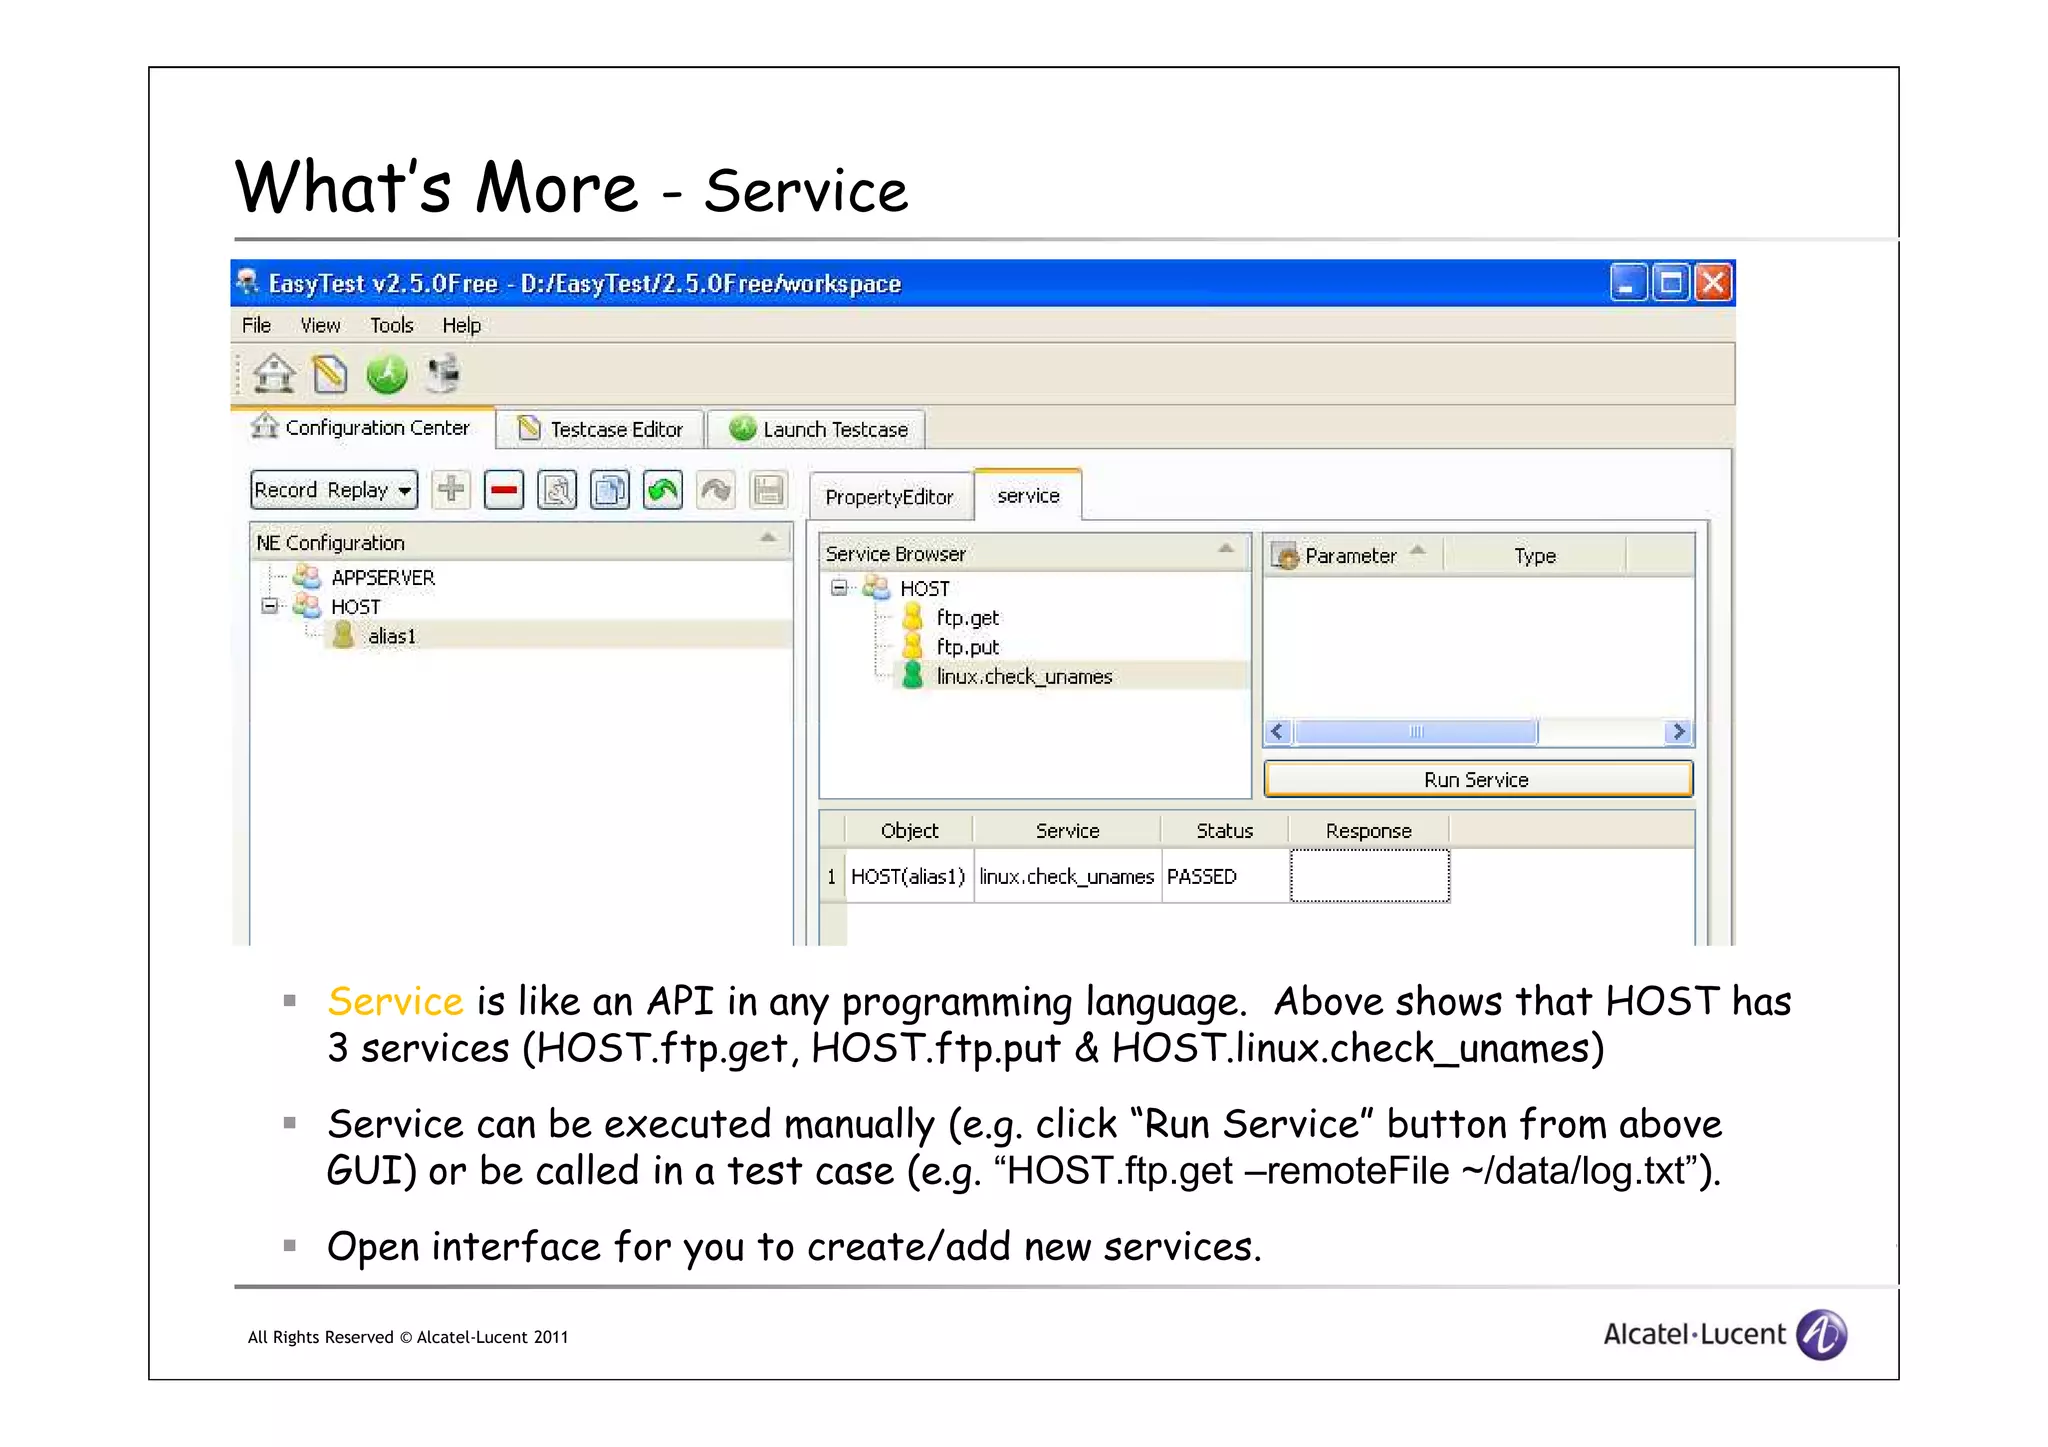The width and height of the screenshot is (2048, 1447).
Task: Collapse the HOST node in Service Browser
Action: (839, 588)
